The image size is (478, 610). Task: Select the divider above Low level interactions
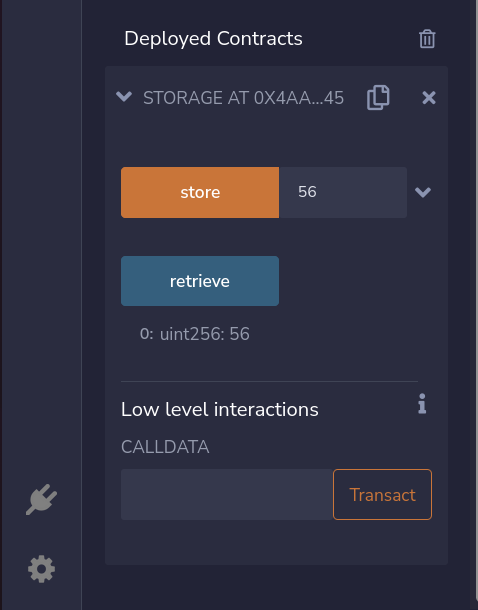270,381
